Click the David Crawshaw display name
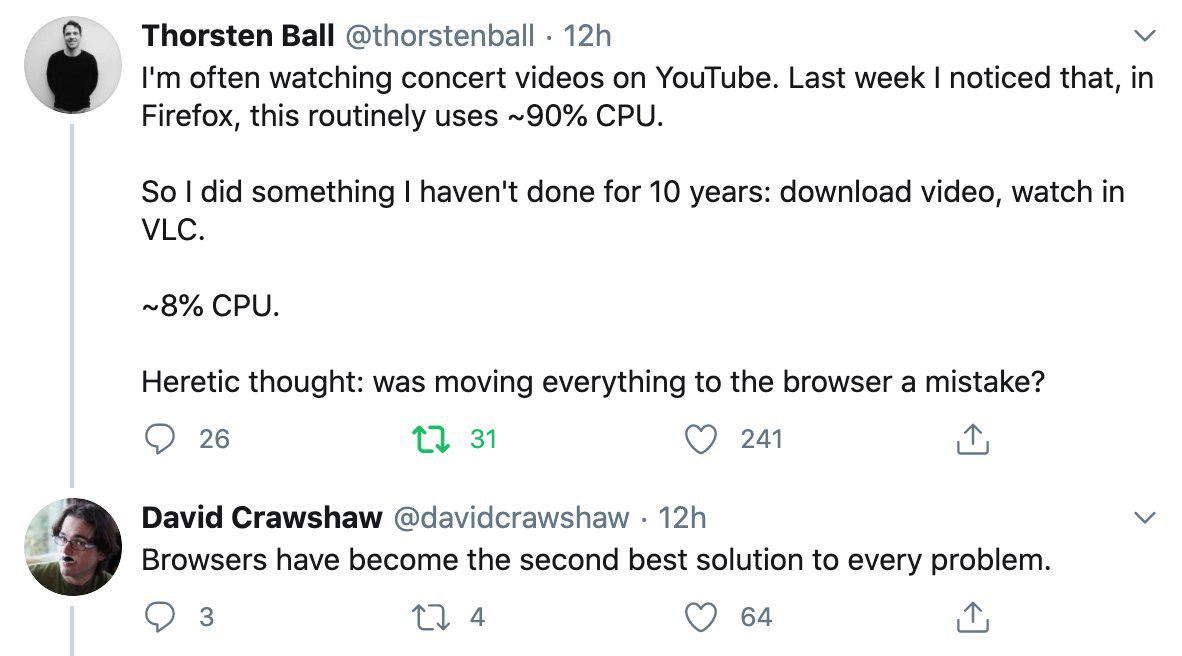The width and height of the screenshot is (1182, 656). point(262,517)
